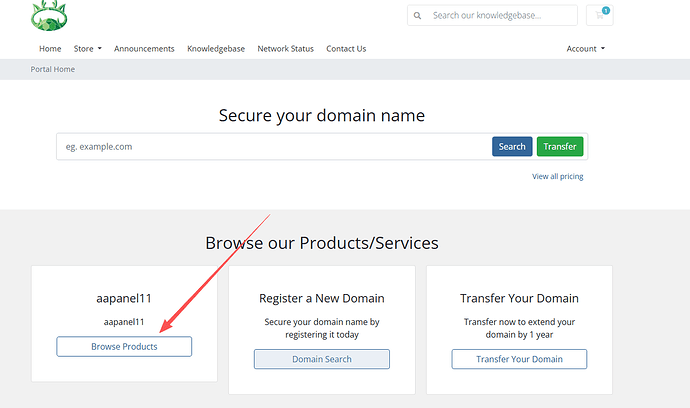
Task: Click the aapanel11 product card heading
Action: 124,298
